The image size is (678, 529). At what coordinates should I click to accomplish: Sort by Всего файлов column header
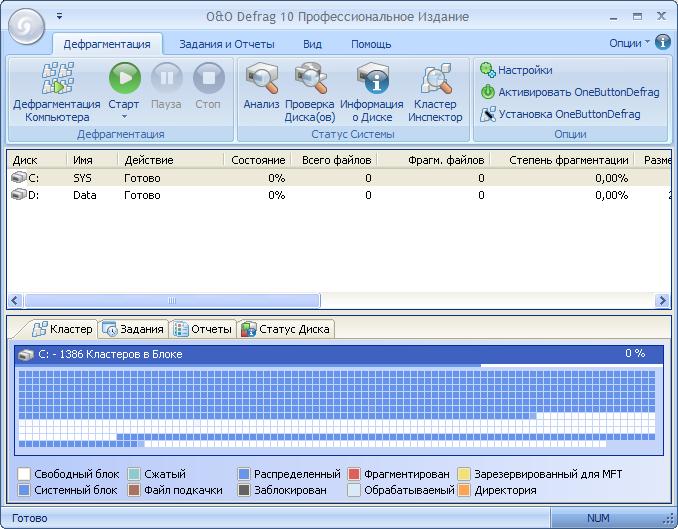click(x=334, y=160)
